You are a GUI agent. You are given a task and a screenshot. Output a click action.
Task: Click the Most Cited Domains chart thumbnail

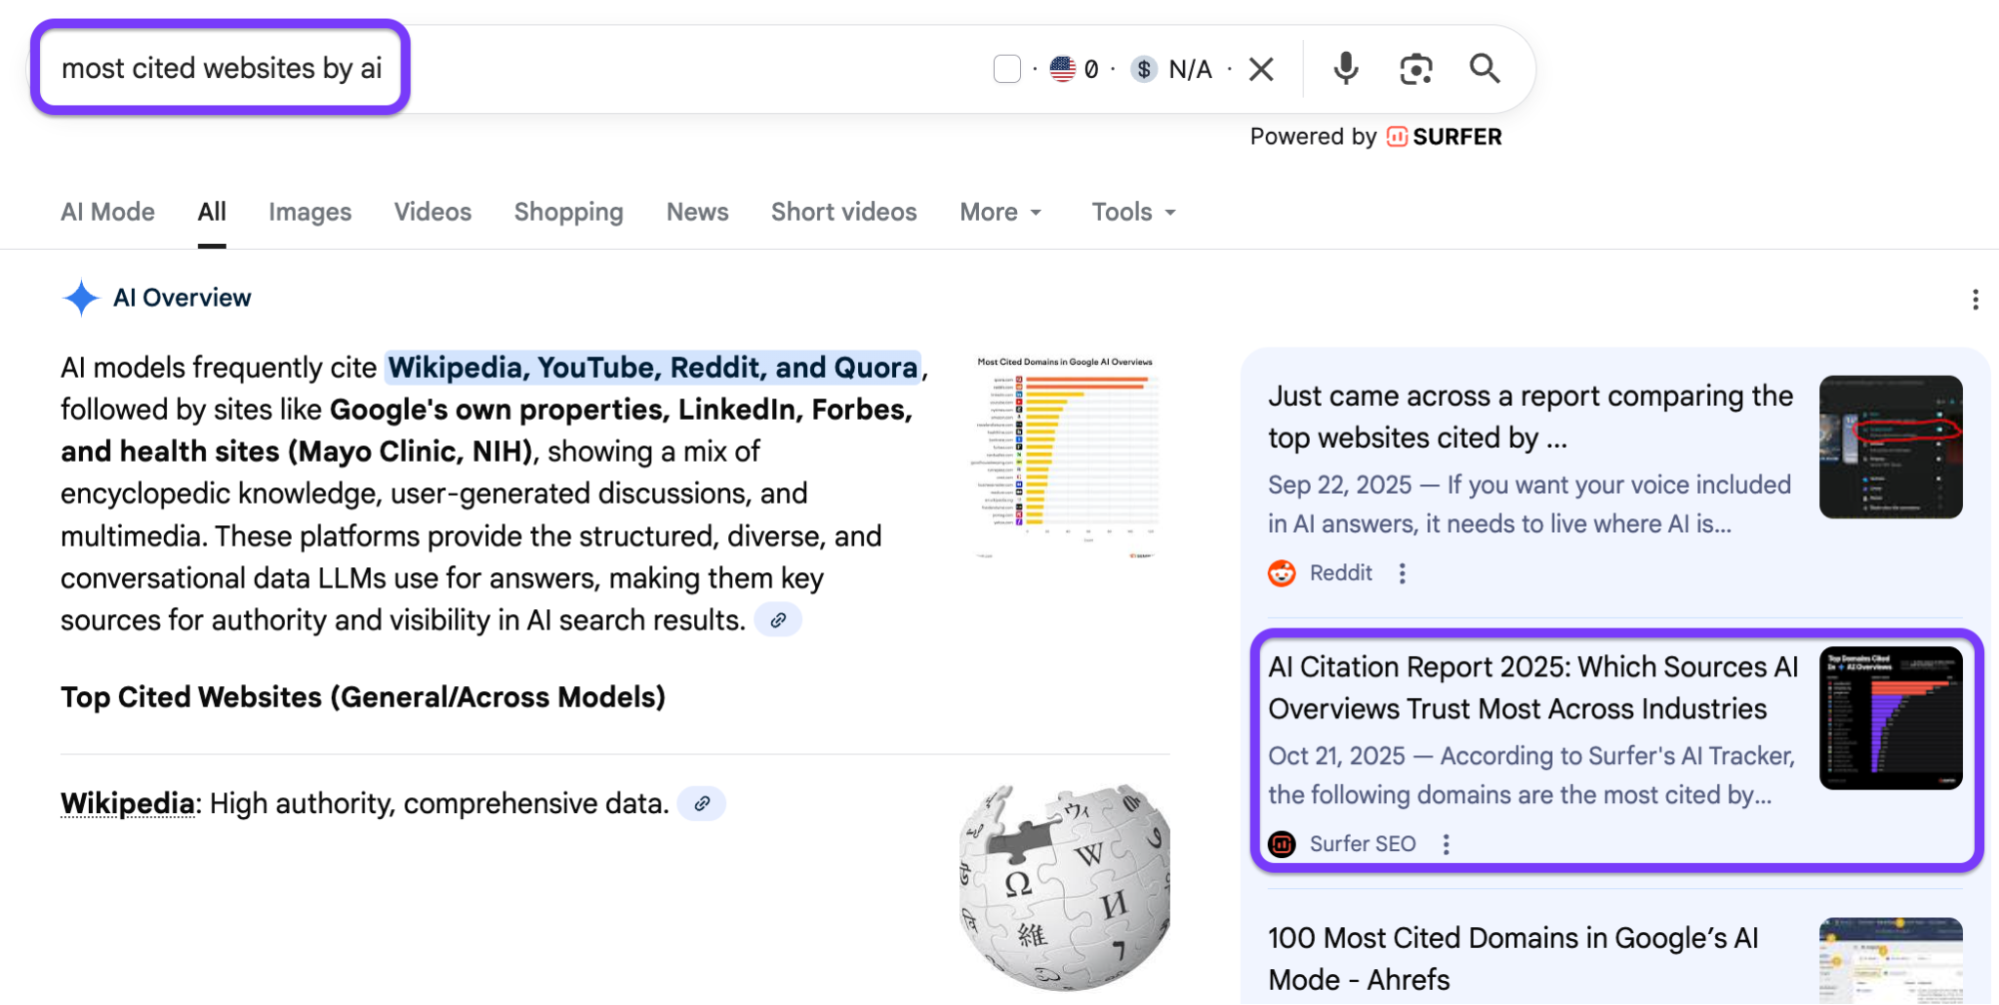pos(1065,456)
